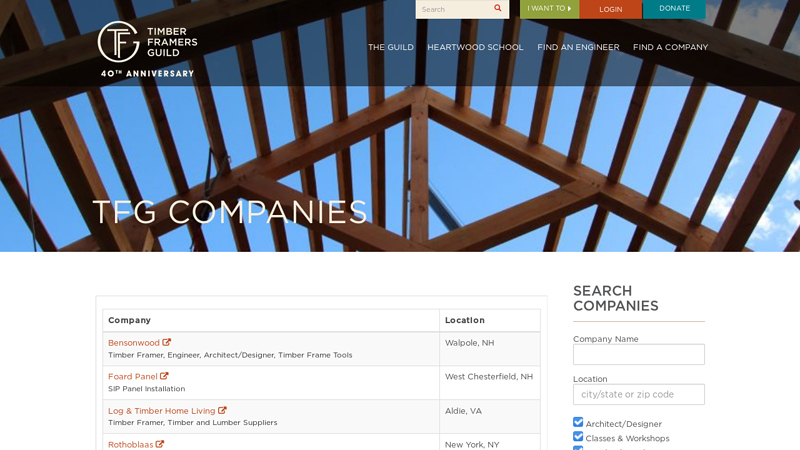This screenshot has width=800, height=450.
Task: Uncheck Classes & Workshops checkbox
Action: 578,436
